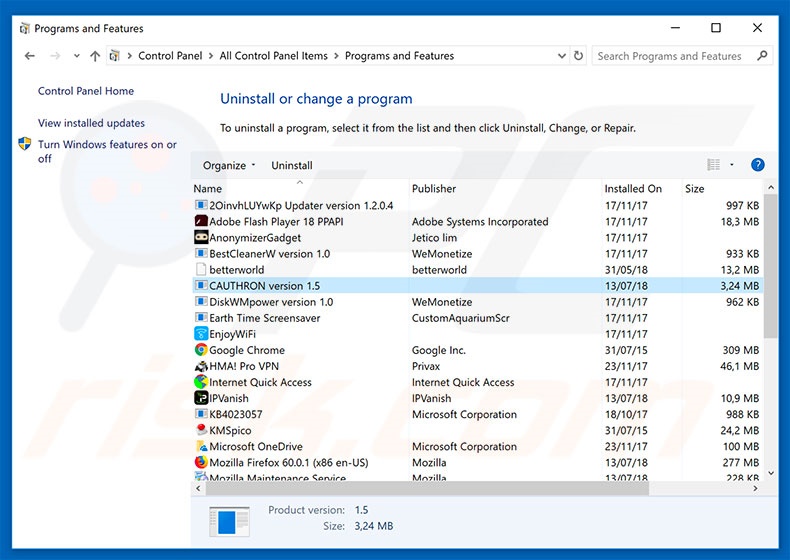
Task: Open Turn Windows features on or off
Action: tap(107, 151)
